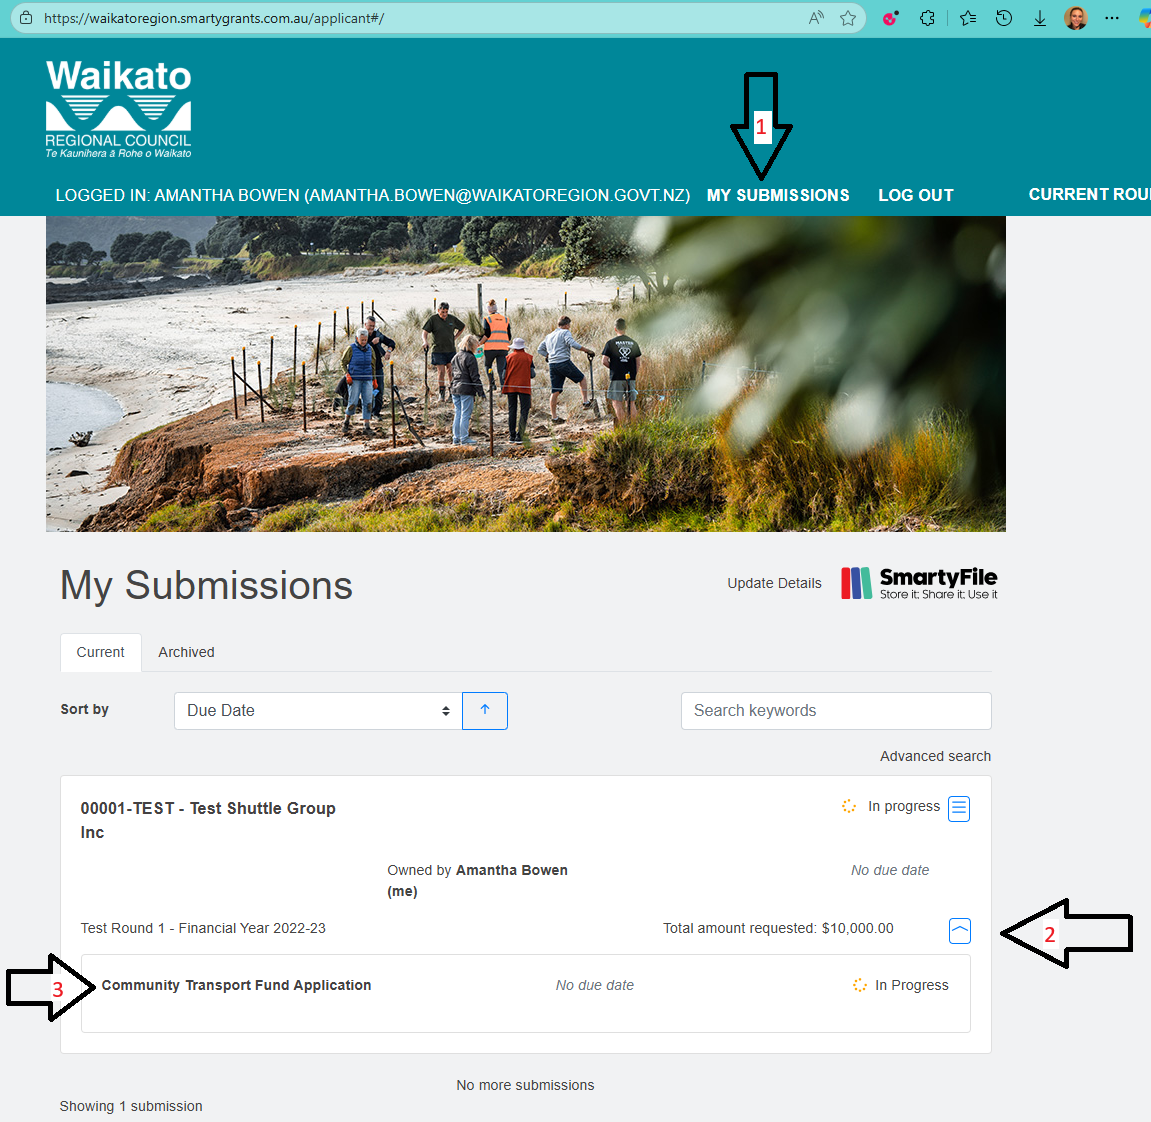Collapse the submission forms with the chevron icon
1151x1122 pixels.
point(959,931)
